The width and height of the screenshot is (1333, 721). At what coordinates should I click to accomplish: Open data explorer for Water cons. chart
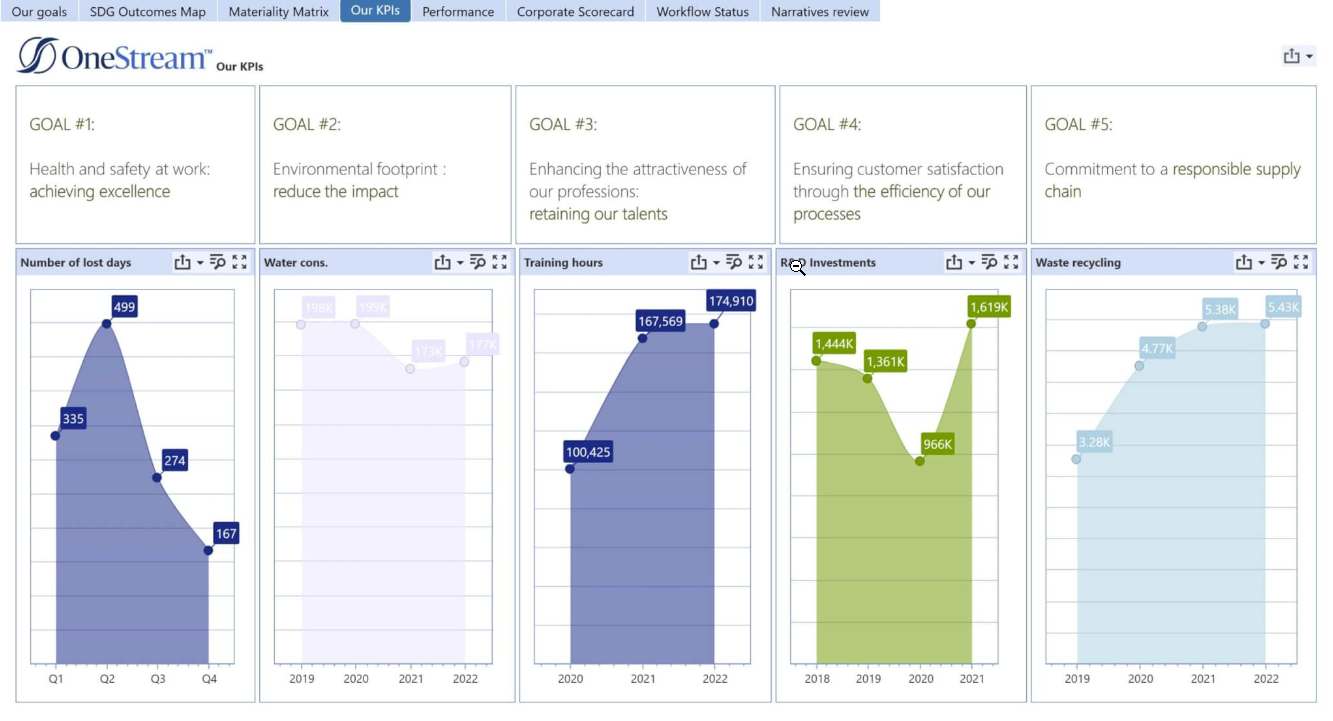click(478, 263)
